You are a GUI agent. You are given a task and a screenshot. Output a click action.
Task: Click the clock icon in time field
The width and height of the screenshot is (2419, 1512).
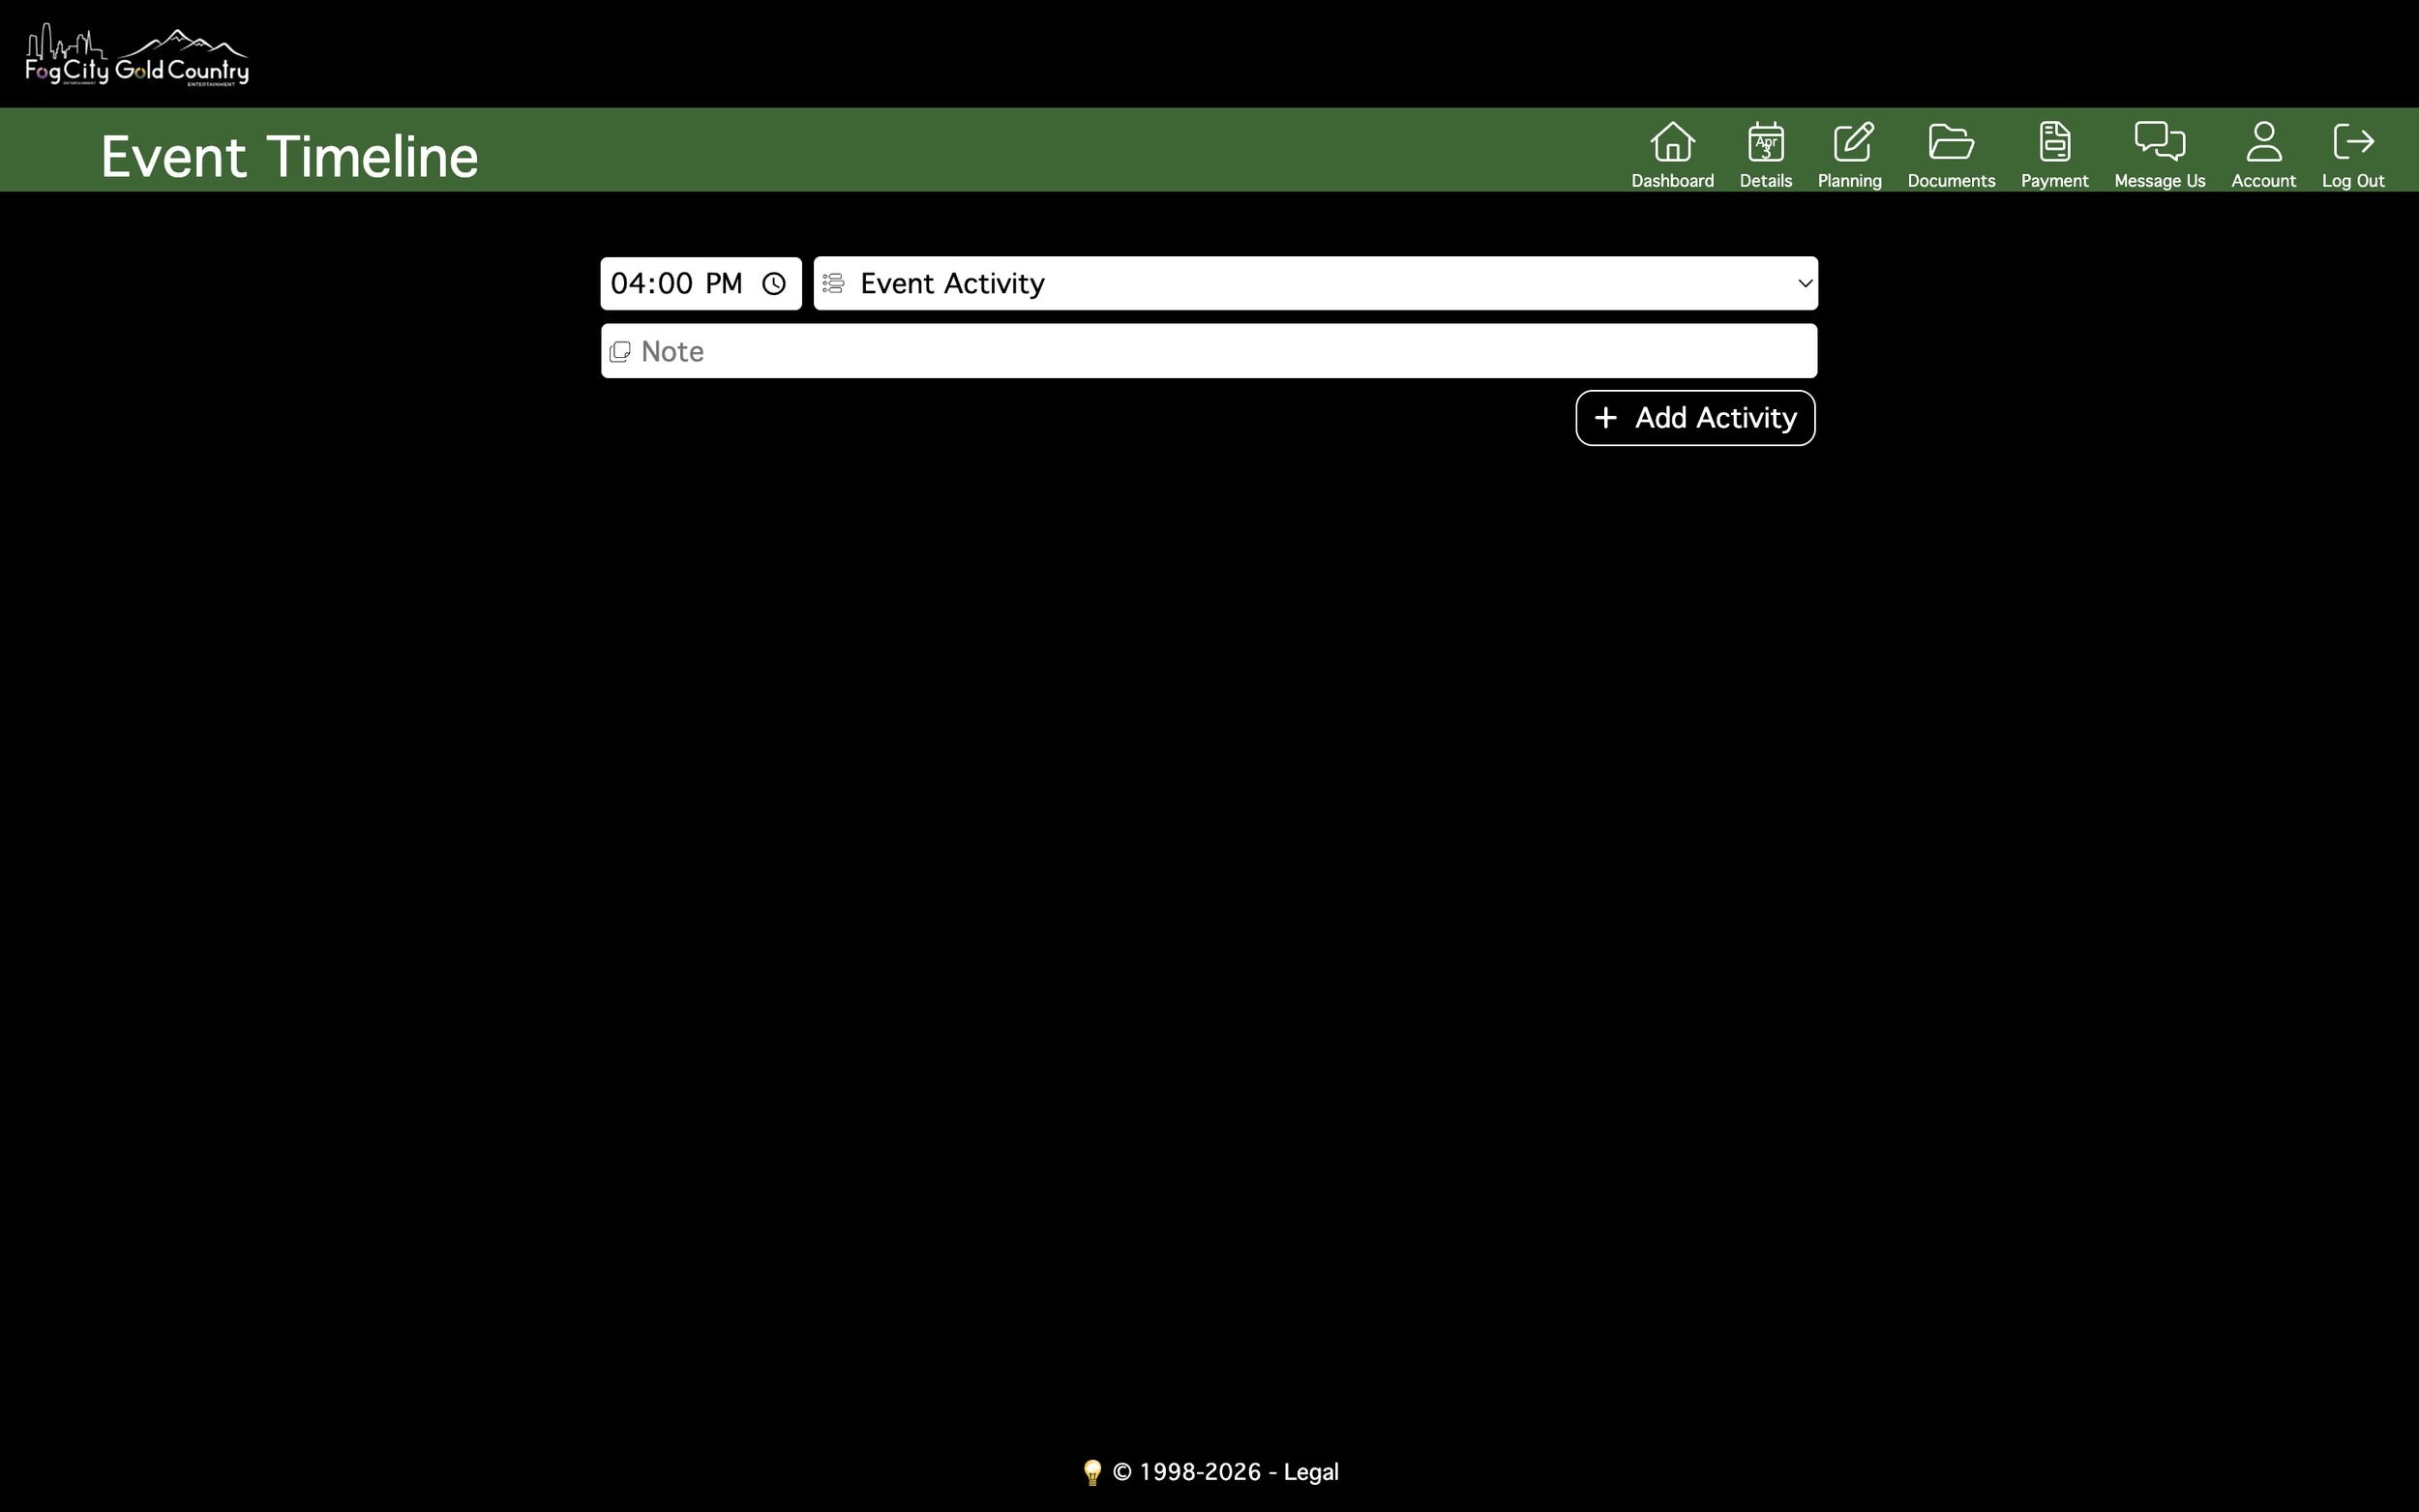click(x=774, y=284)
